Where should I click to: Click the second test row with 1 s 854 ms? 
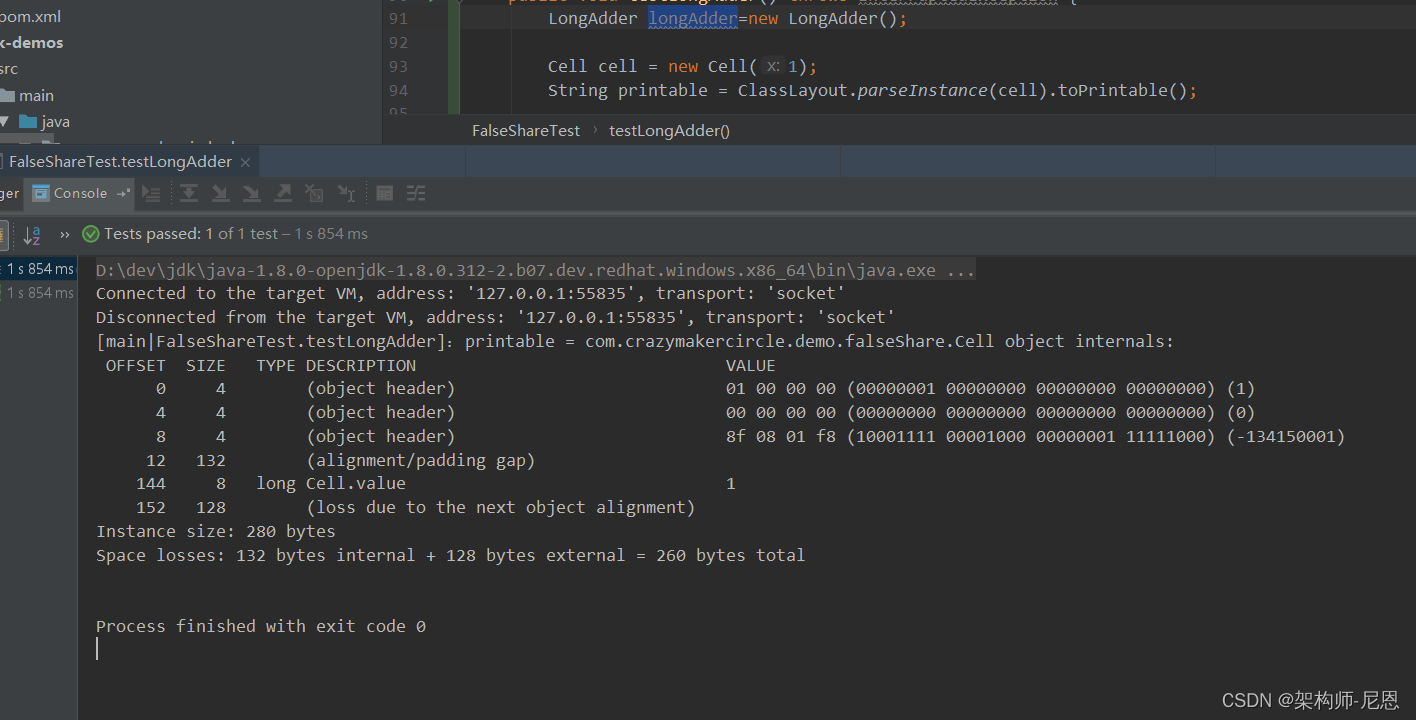coord(38,293)
